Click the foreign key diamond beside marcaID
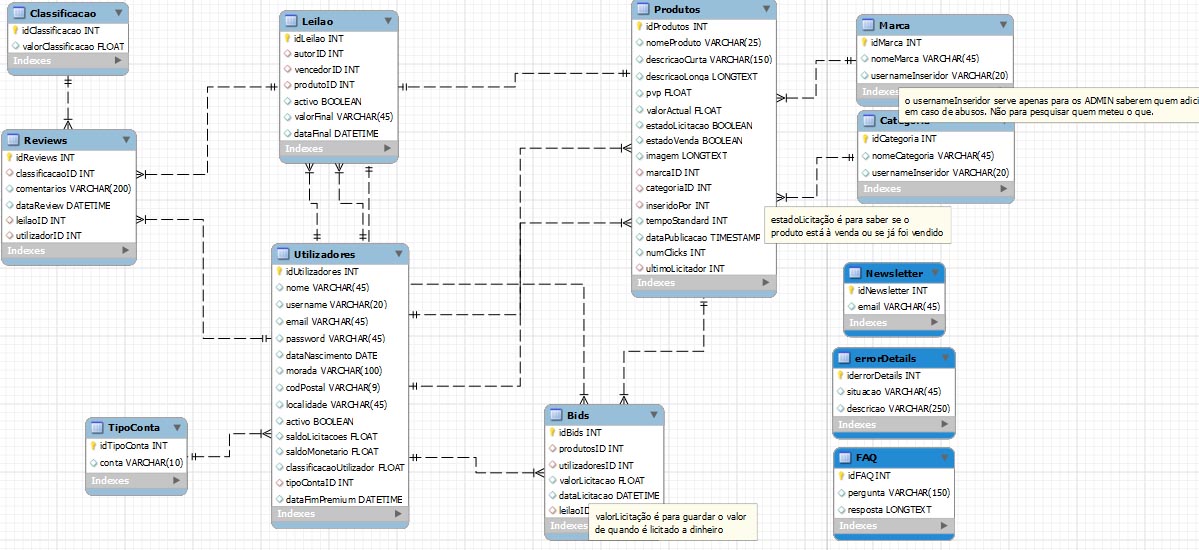1199x550 pixels. click(639, 173)
